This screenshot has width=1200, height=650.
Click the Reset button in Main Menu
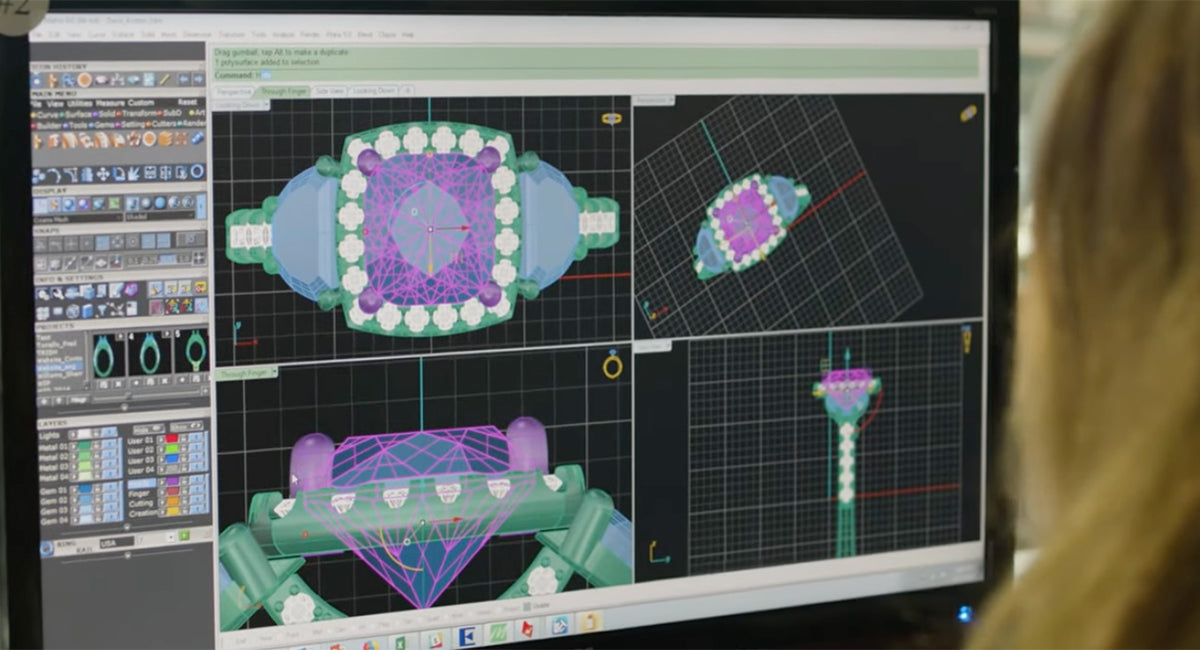point(187,102)
